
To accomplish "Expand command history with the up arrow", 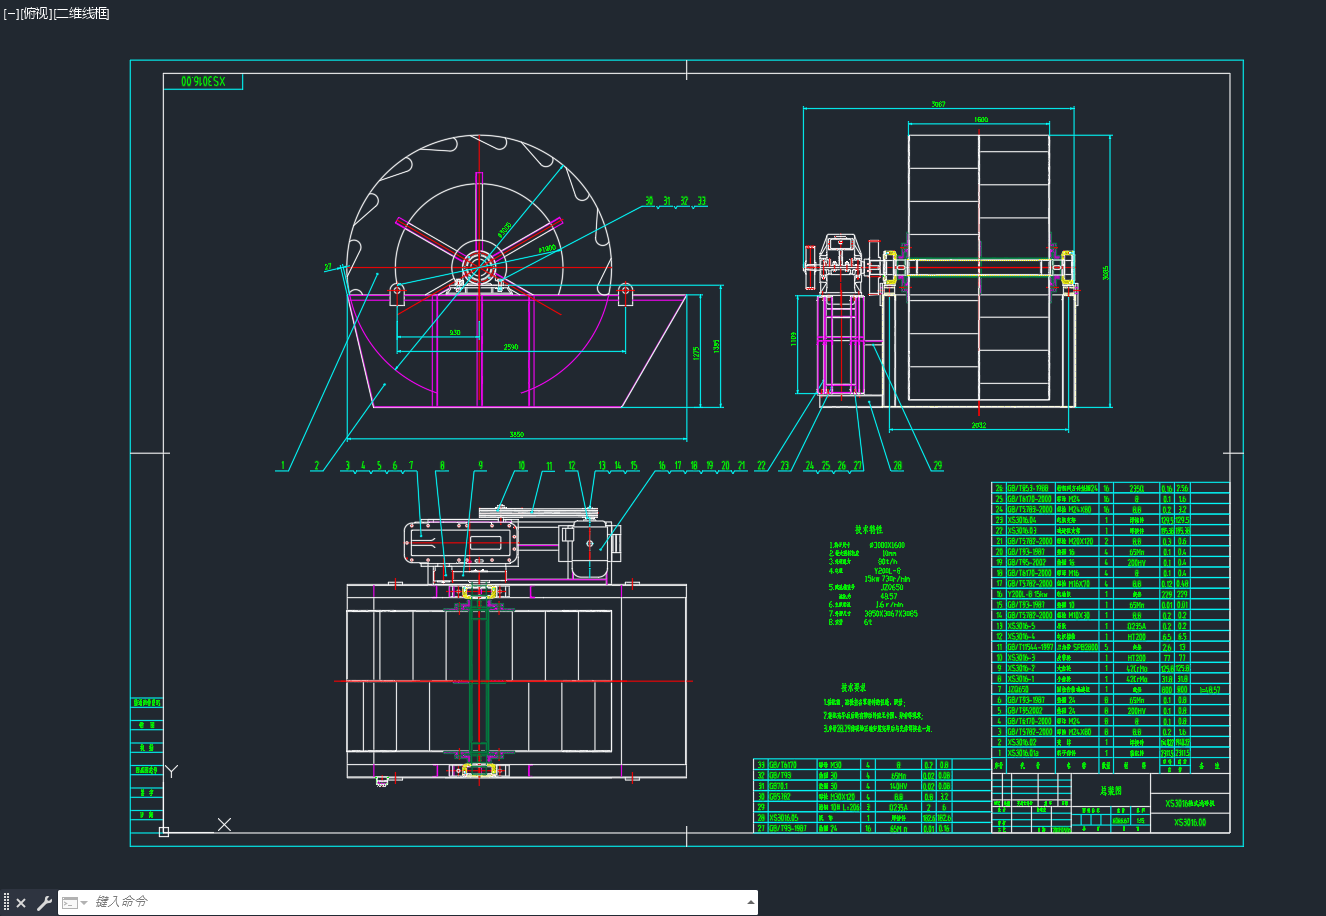I will (x=751, y=902).
